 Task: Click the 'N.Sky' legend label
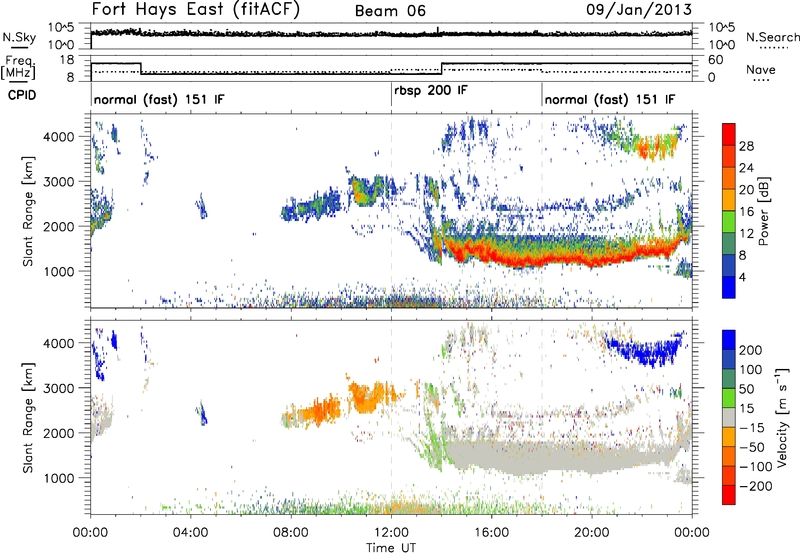(19, 37)
